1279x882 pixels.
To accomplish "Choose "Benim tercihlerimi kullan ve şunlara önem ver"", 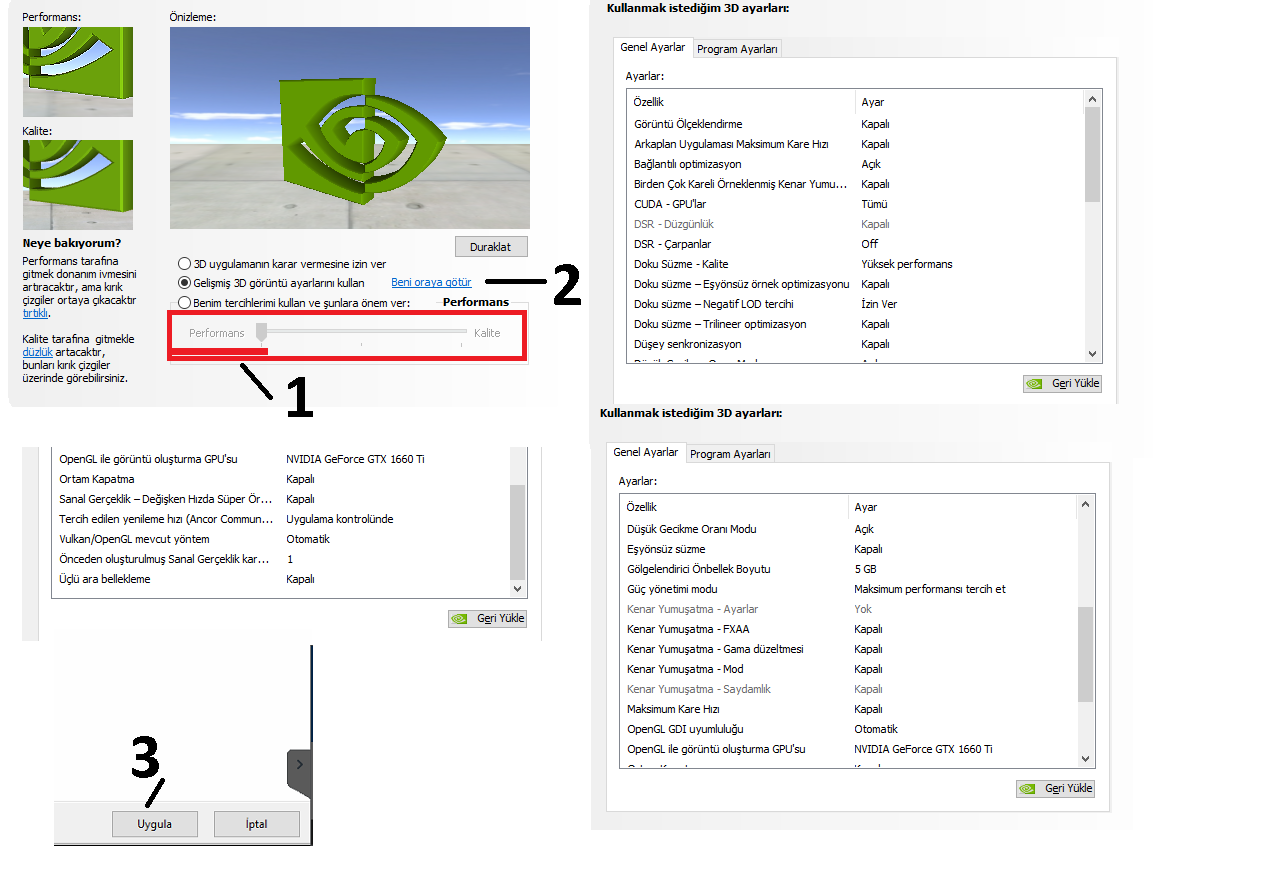I will tap(293, 303).
